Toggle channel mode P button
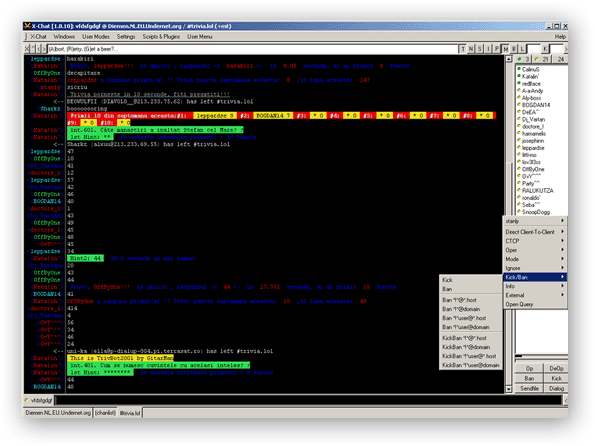The height and width of the screenshot is (446, 595). [x=497, y=49]
